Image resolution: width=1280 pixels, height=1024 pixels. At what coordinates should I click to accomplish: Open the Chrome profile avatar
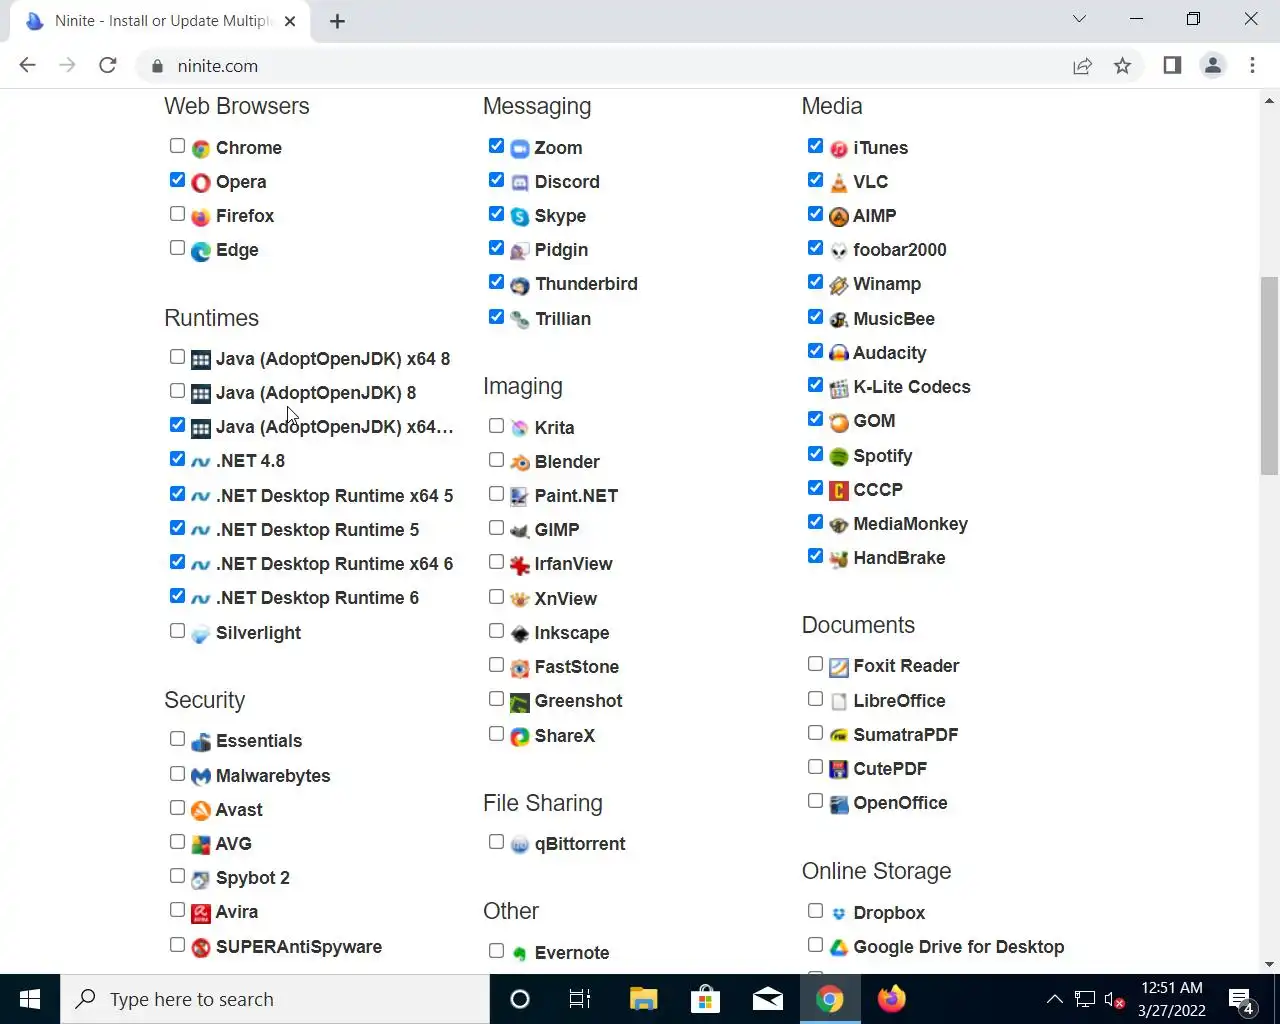point(1213,66)
